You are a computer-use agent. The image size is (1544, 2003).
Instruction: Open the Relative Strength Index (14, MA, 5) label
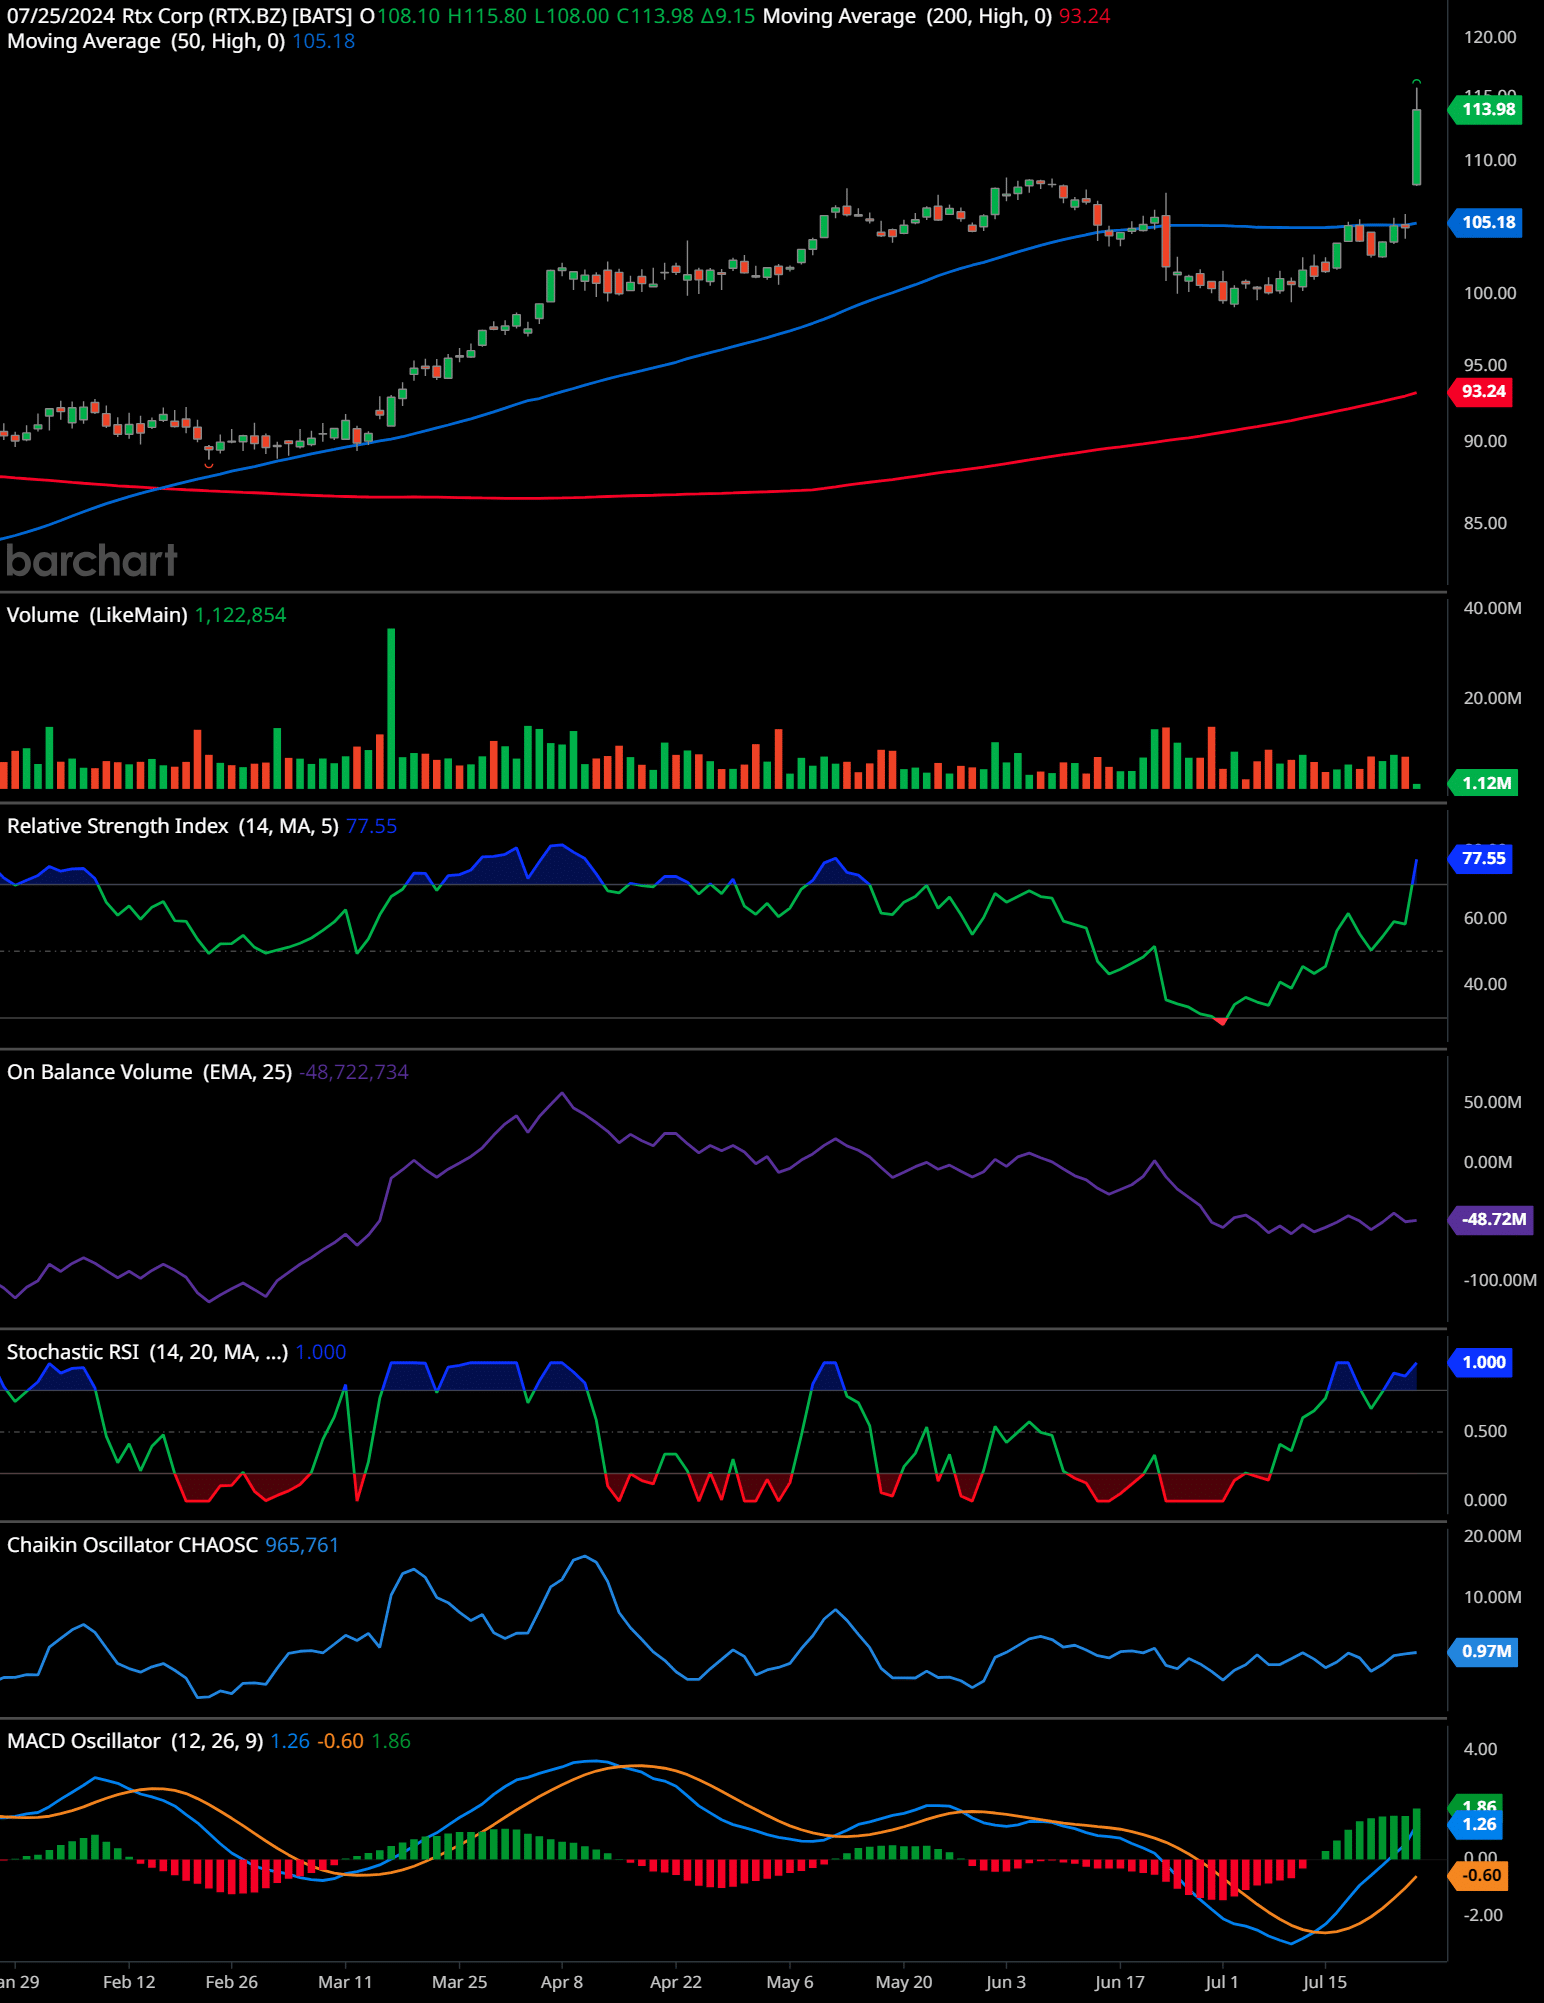[173, 826]
